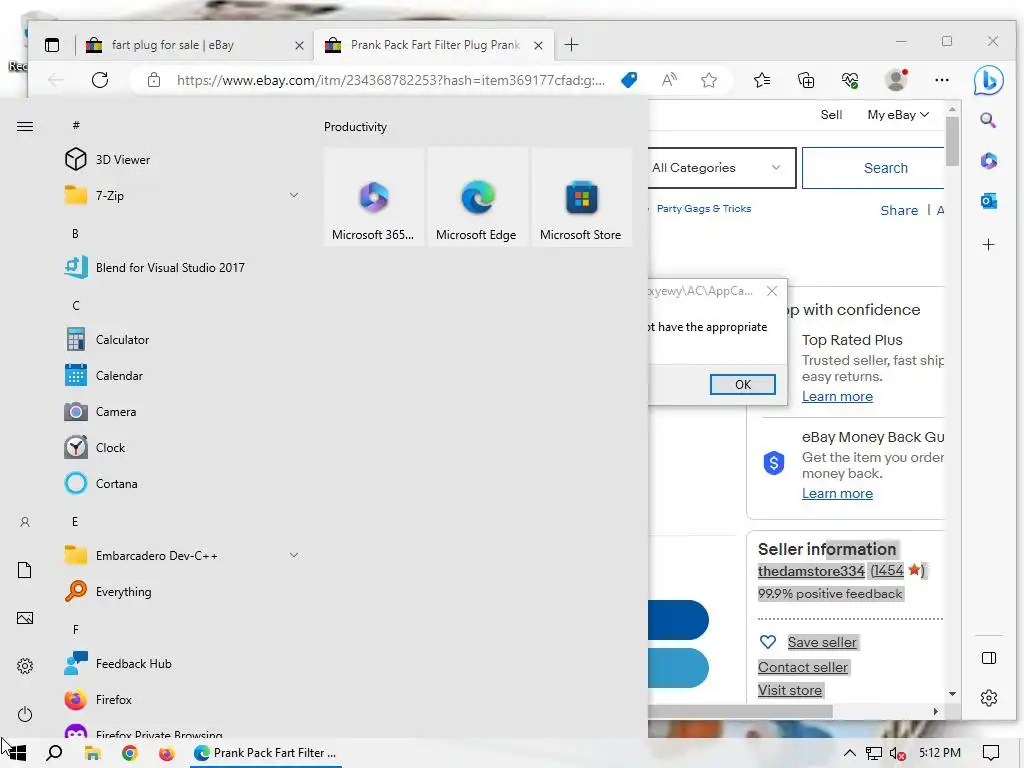This screenshot has width=1024, height=768.
Task: Click Save seller link
Action: pos(822,643)
